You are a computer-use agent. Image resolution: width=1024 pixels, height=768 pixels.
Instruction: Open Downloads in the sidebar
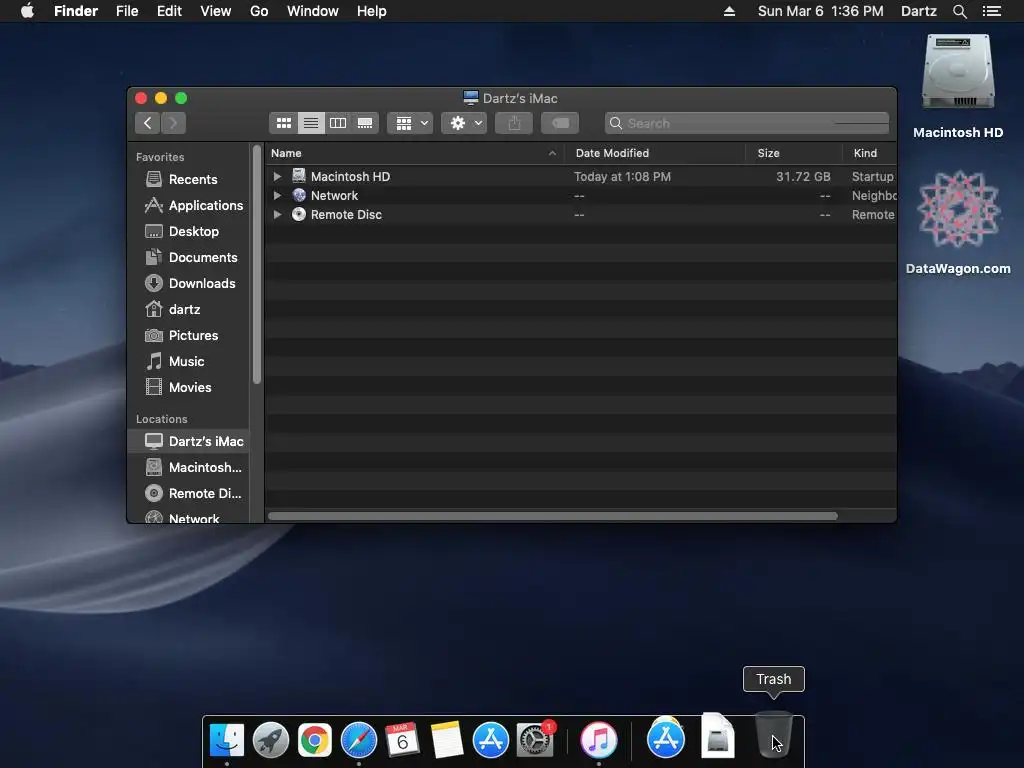189,283
